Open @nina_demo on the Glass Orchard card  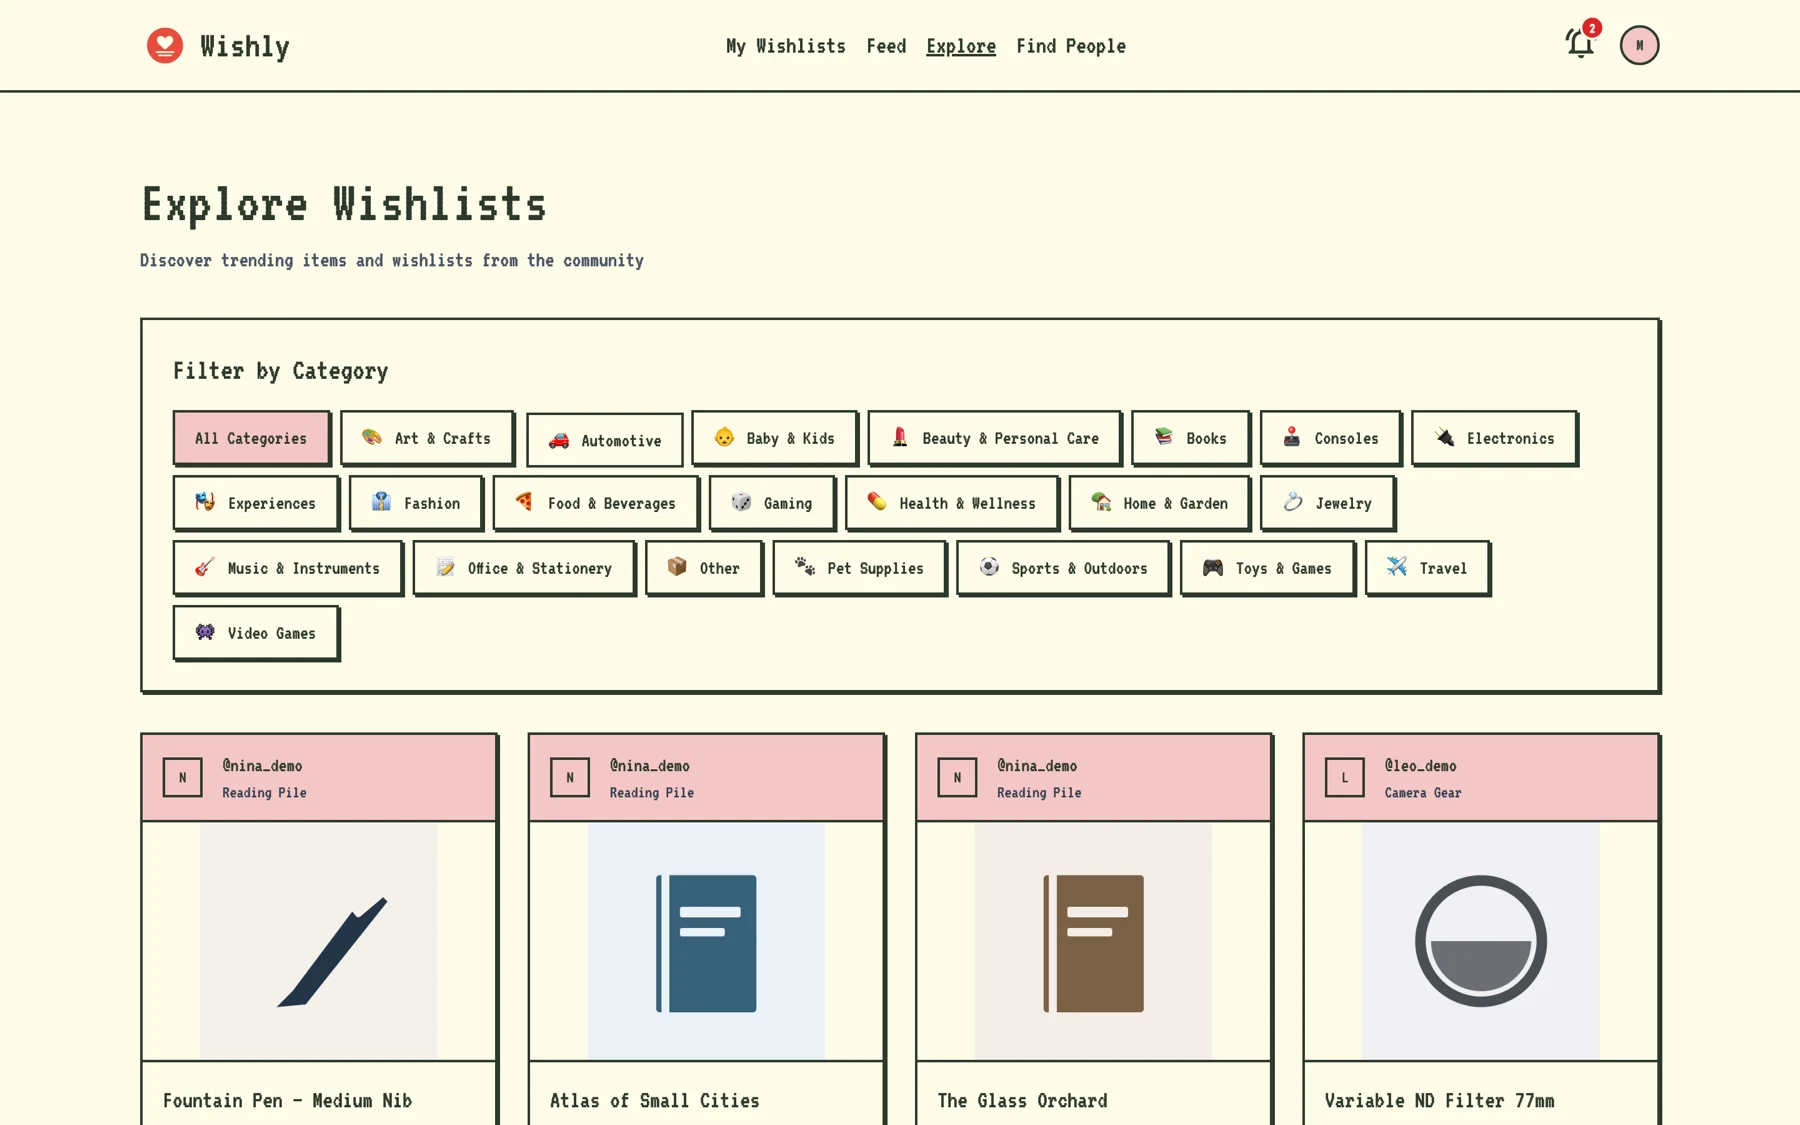point(1037,766)
